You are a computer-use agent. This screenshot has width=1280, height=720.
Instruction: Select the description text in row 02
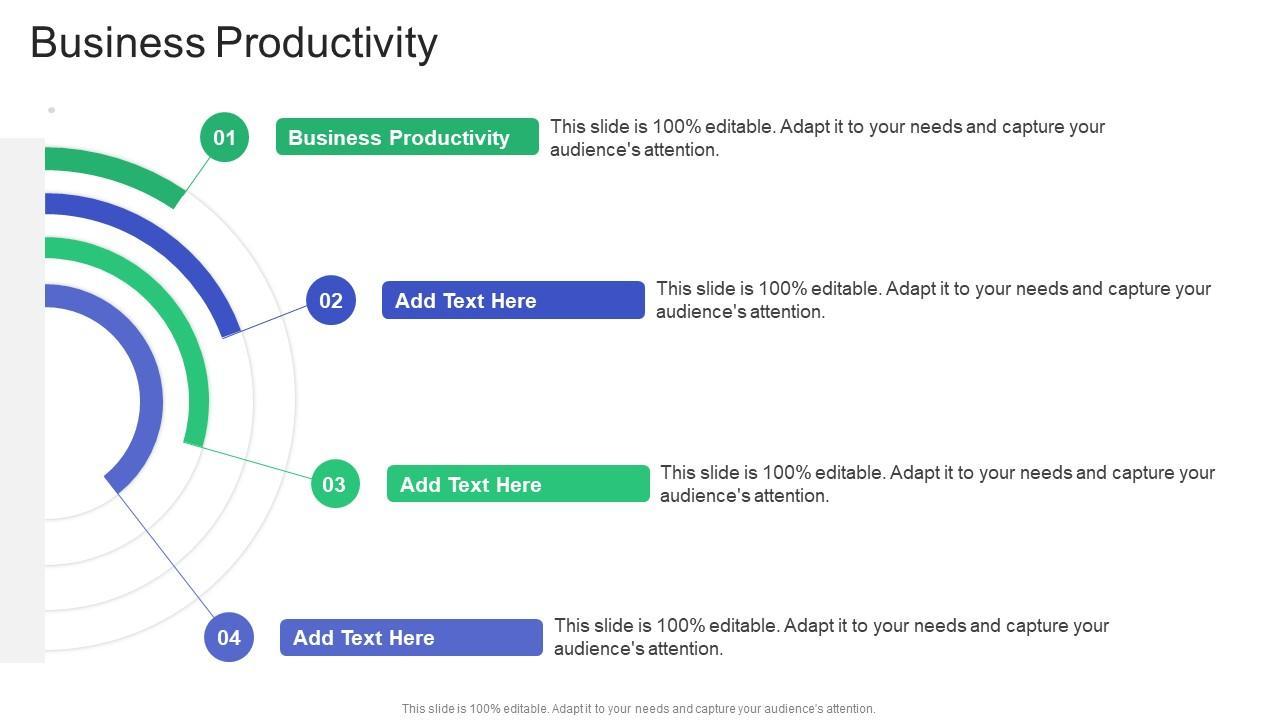pyautogui.click(x=933, y=300)
